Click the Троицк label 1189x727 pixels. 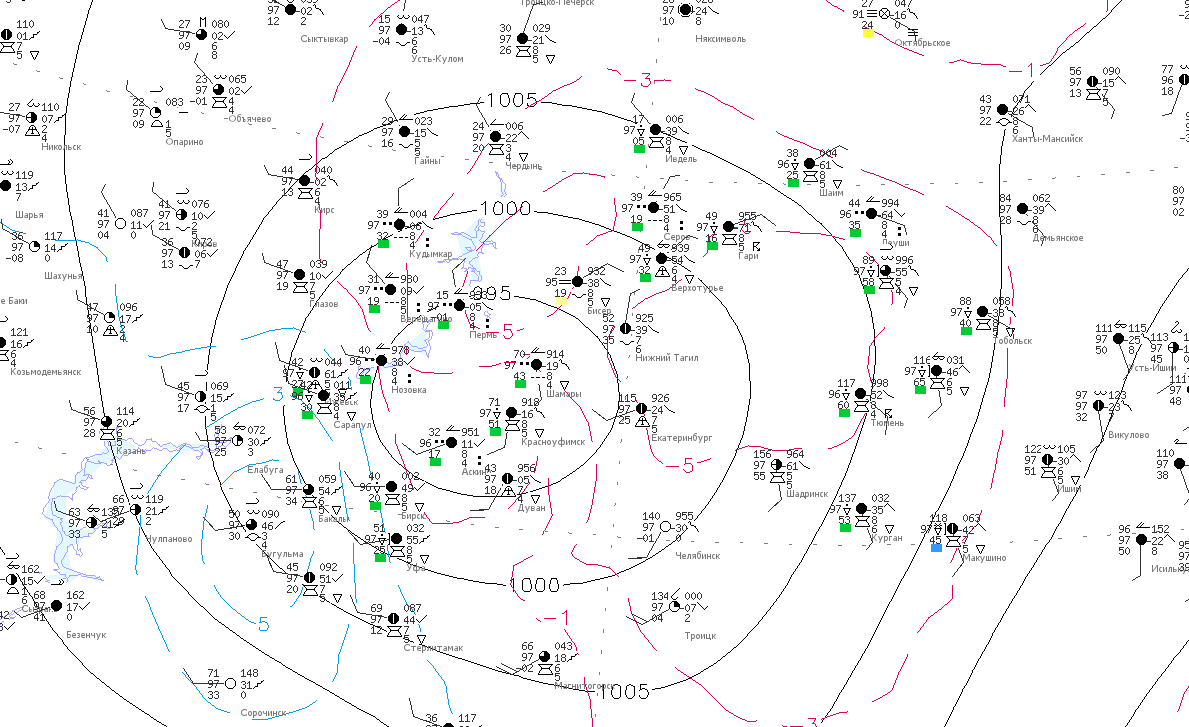coord(700,636)
